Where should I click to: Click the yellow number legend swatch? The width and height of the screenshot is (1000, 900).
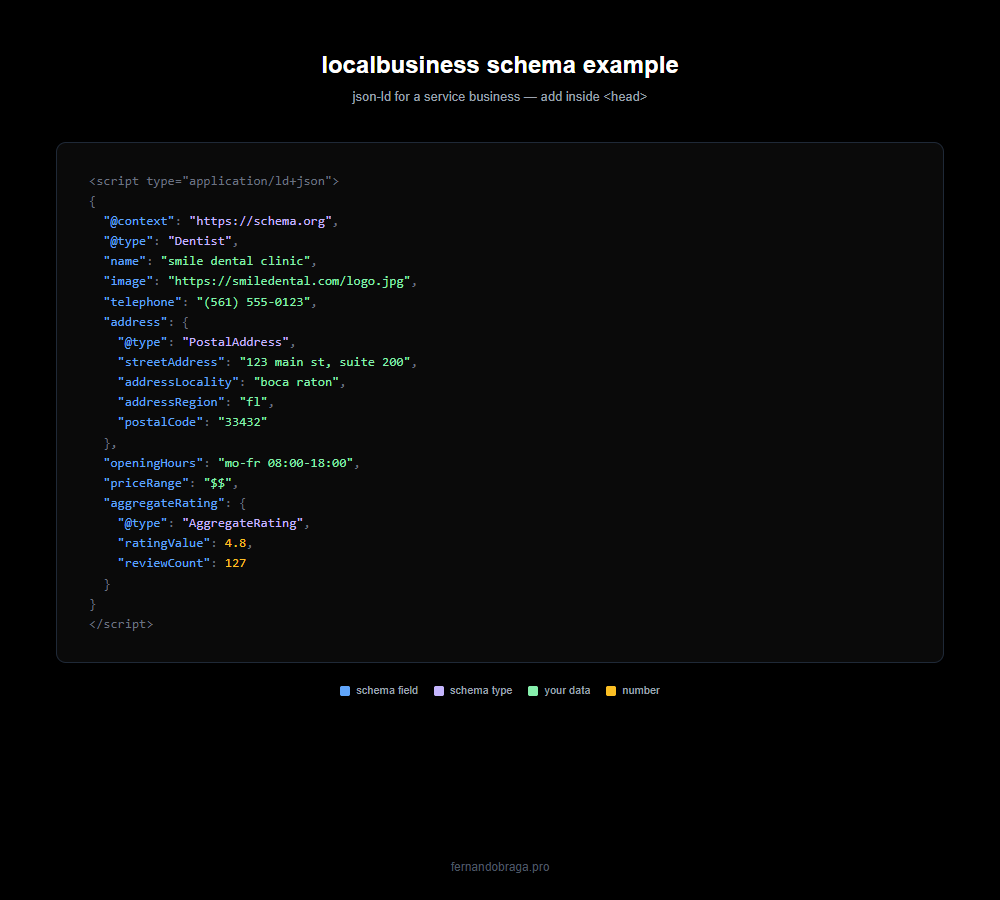(611, 691)
